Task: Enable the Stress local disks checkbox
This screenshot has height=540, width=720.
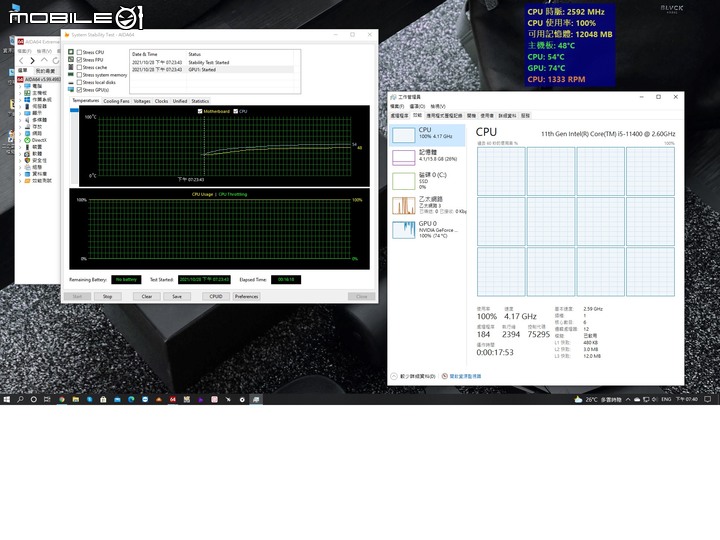Action: (79, 82)
